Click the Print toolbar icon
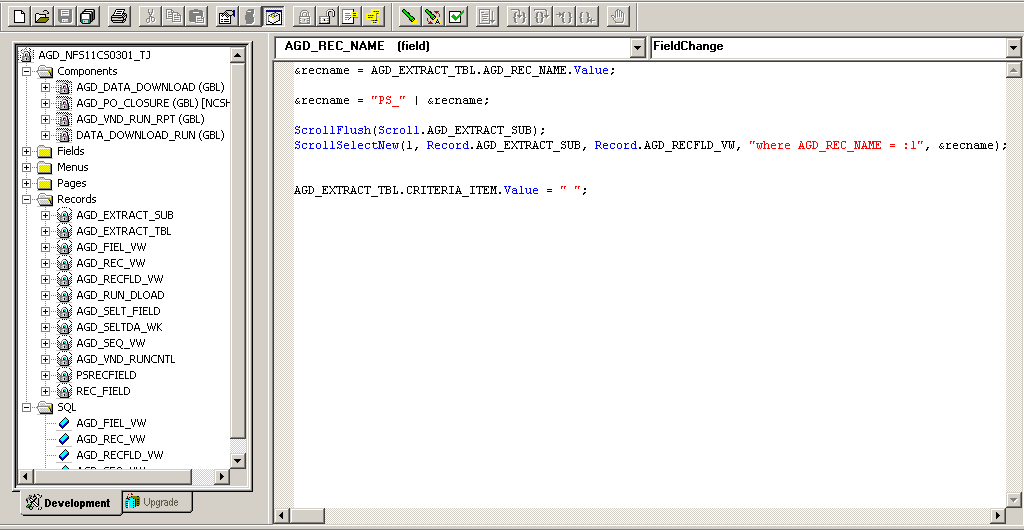 coord(119,16)
